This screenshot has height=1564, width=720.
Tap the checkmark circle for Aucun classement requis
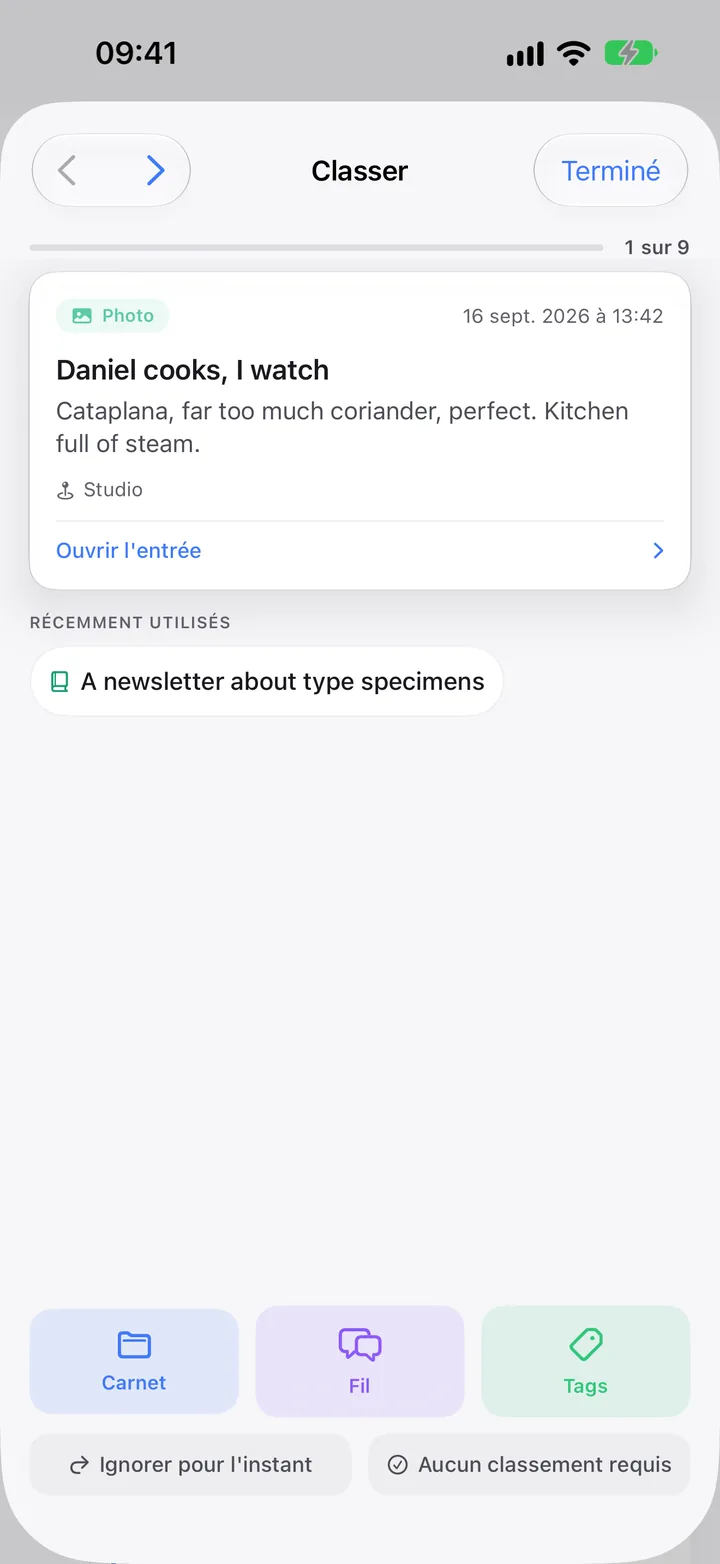click(x=398, y=1465)
